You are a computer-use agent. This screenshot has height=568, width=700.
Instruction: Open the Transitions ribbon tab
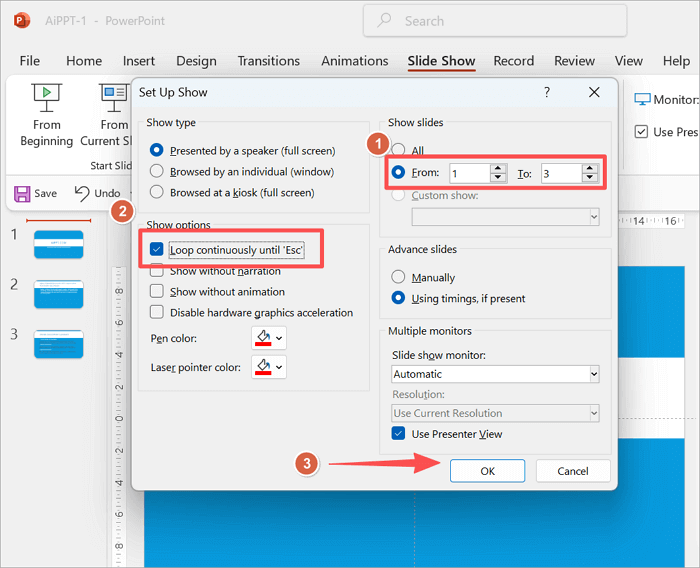(268, 61)
